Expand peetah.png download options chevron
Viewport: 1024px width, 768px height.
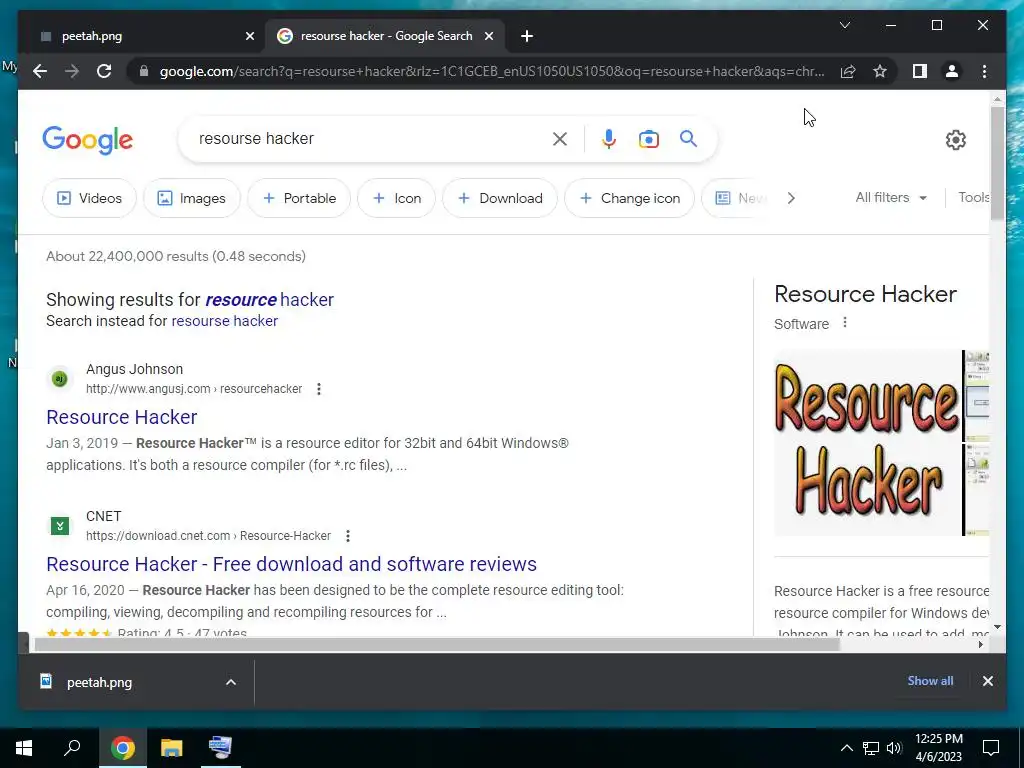pos(231,682)
